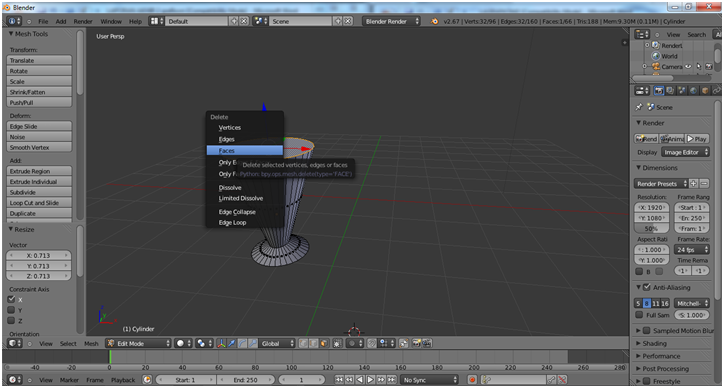
Task: Disable the Anti-Aliasing checkbox
Action: [646, 287]
